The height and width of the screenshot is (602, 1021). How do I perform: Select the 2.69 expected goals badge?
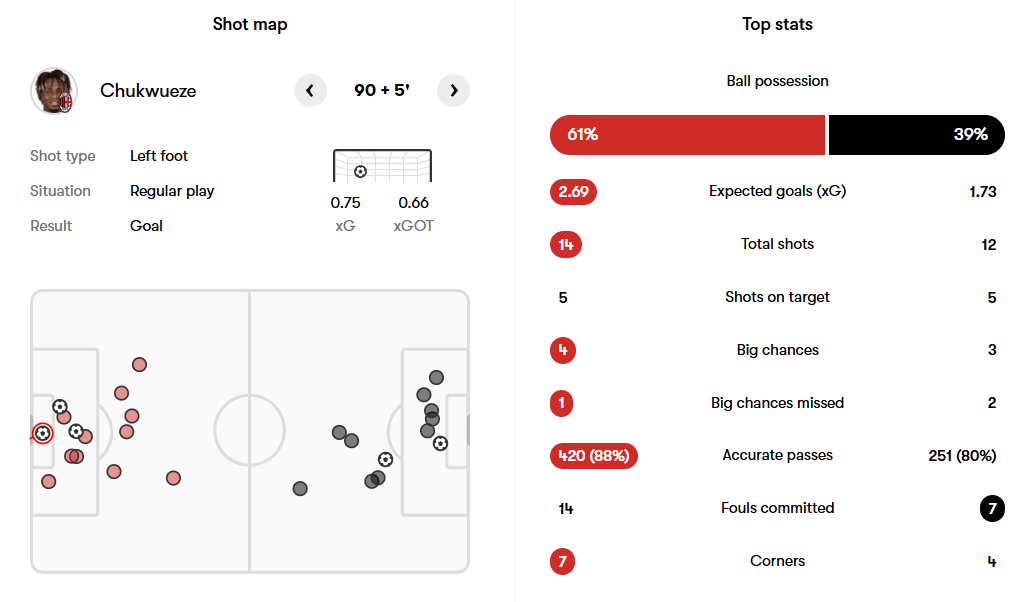[573, 191]
